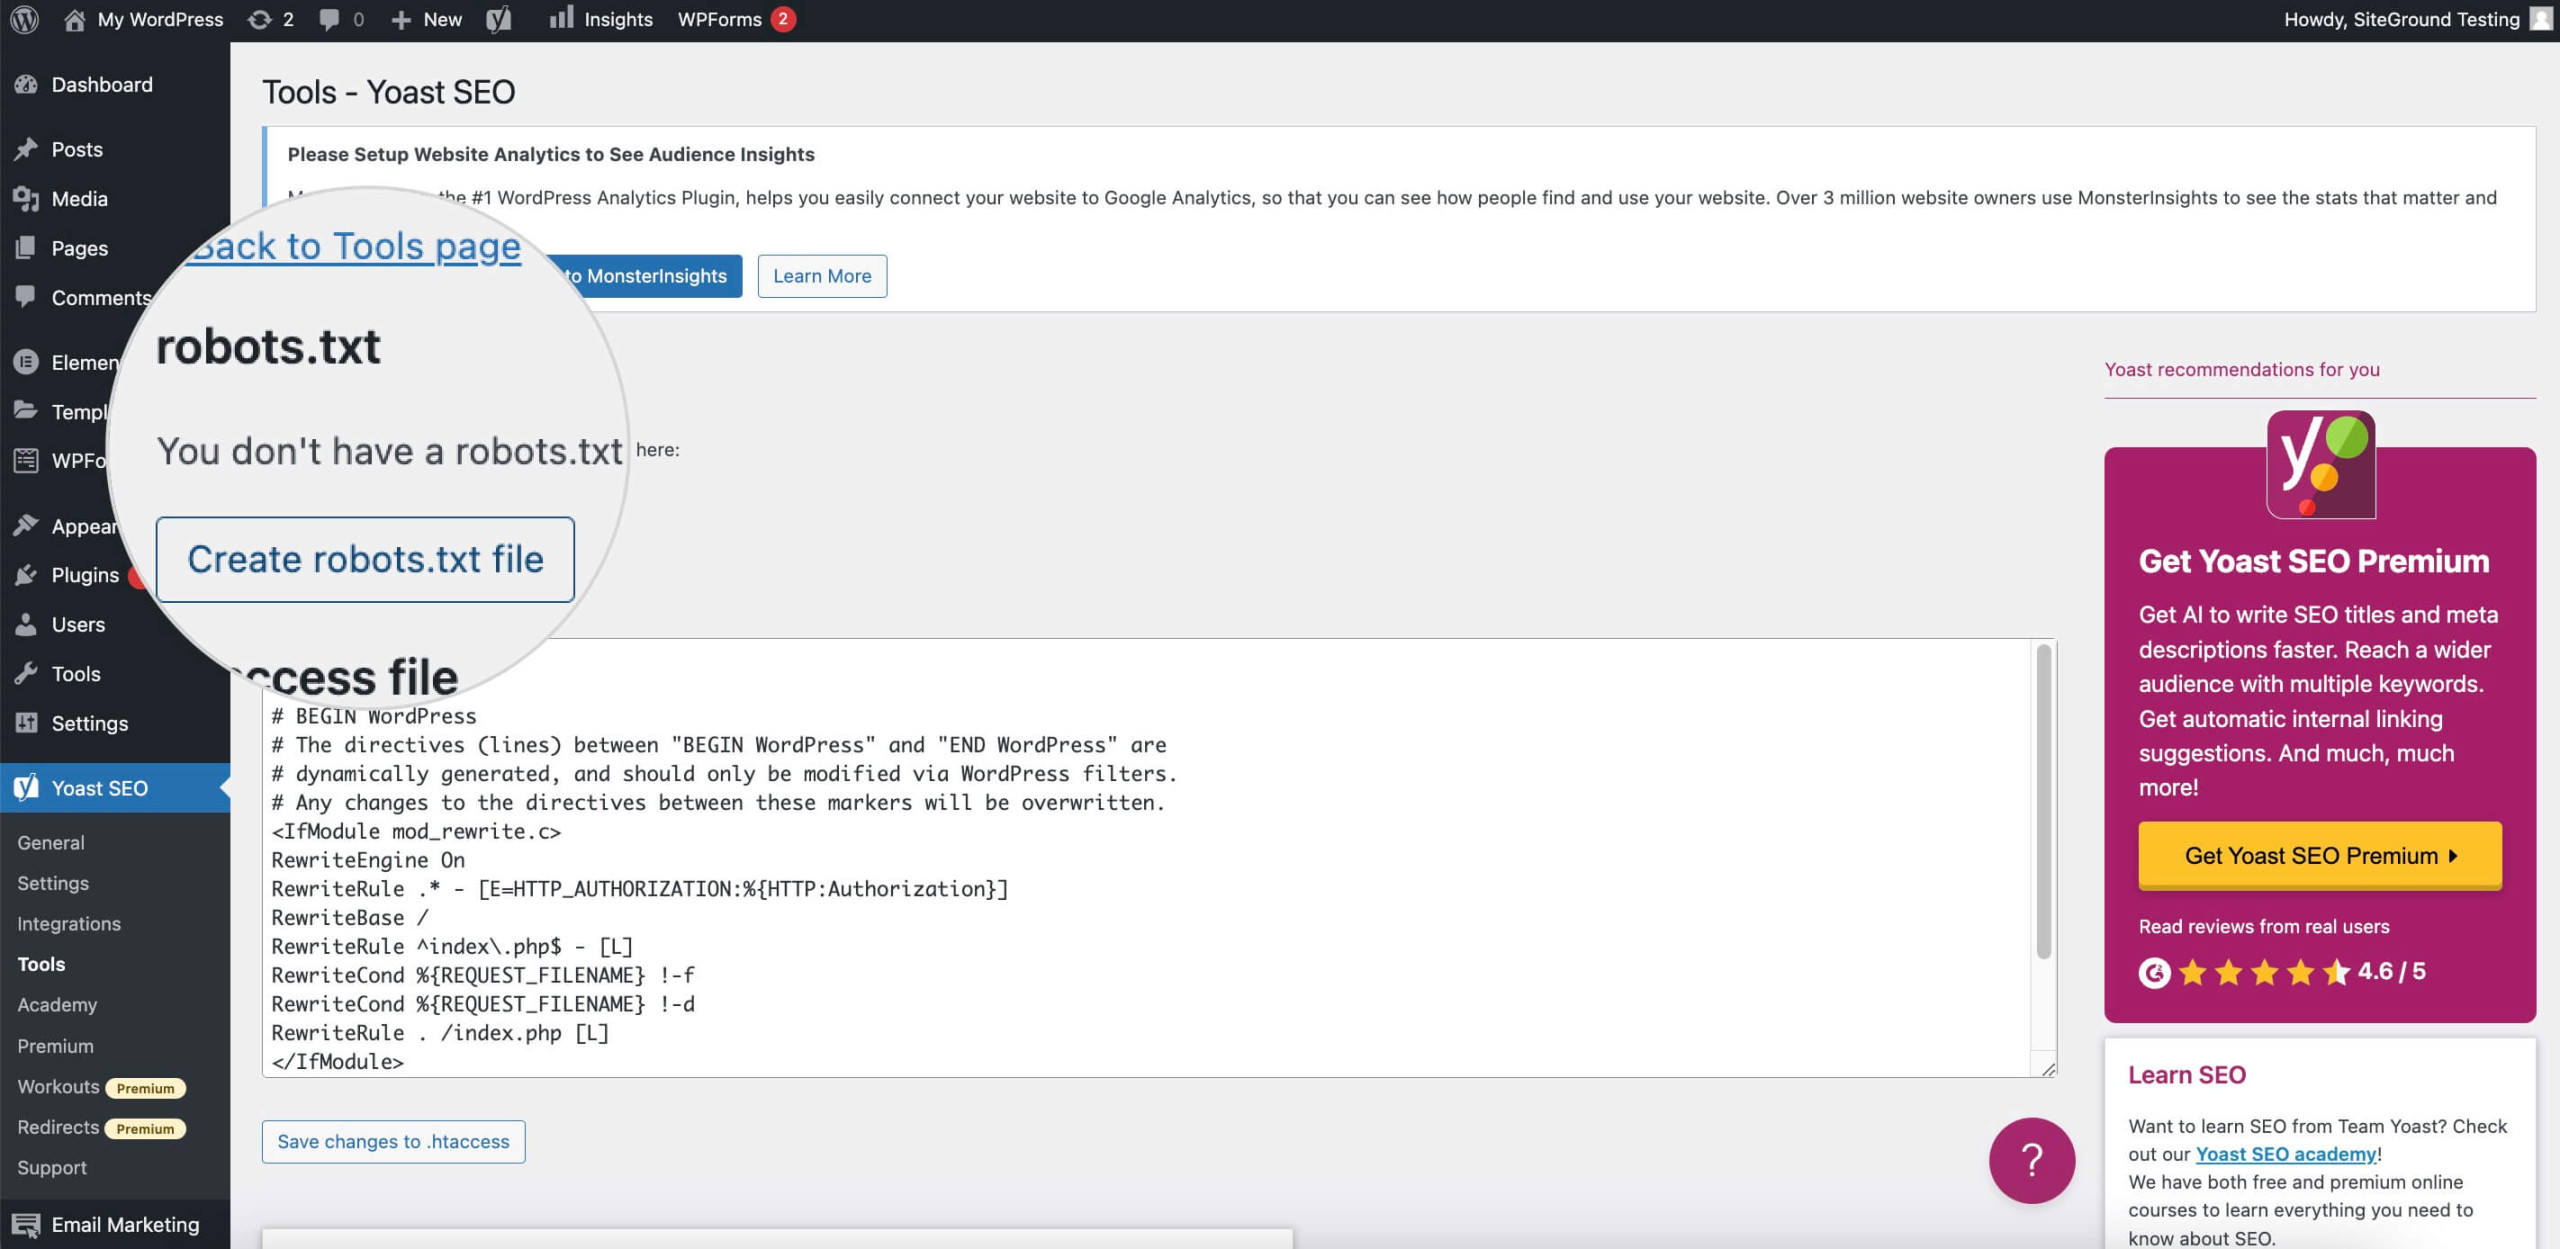Click the WPForms icon in sidebar
2560x1249 pixels.
pyautogui.click(x=26, y=460)
